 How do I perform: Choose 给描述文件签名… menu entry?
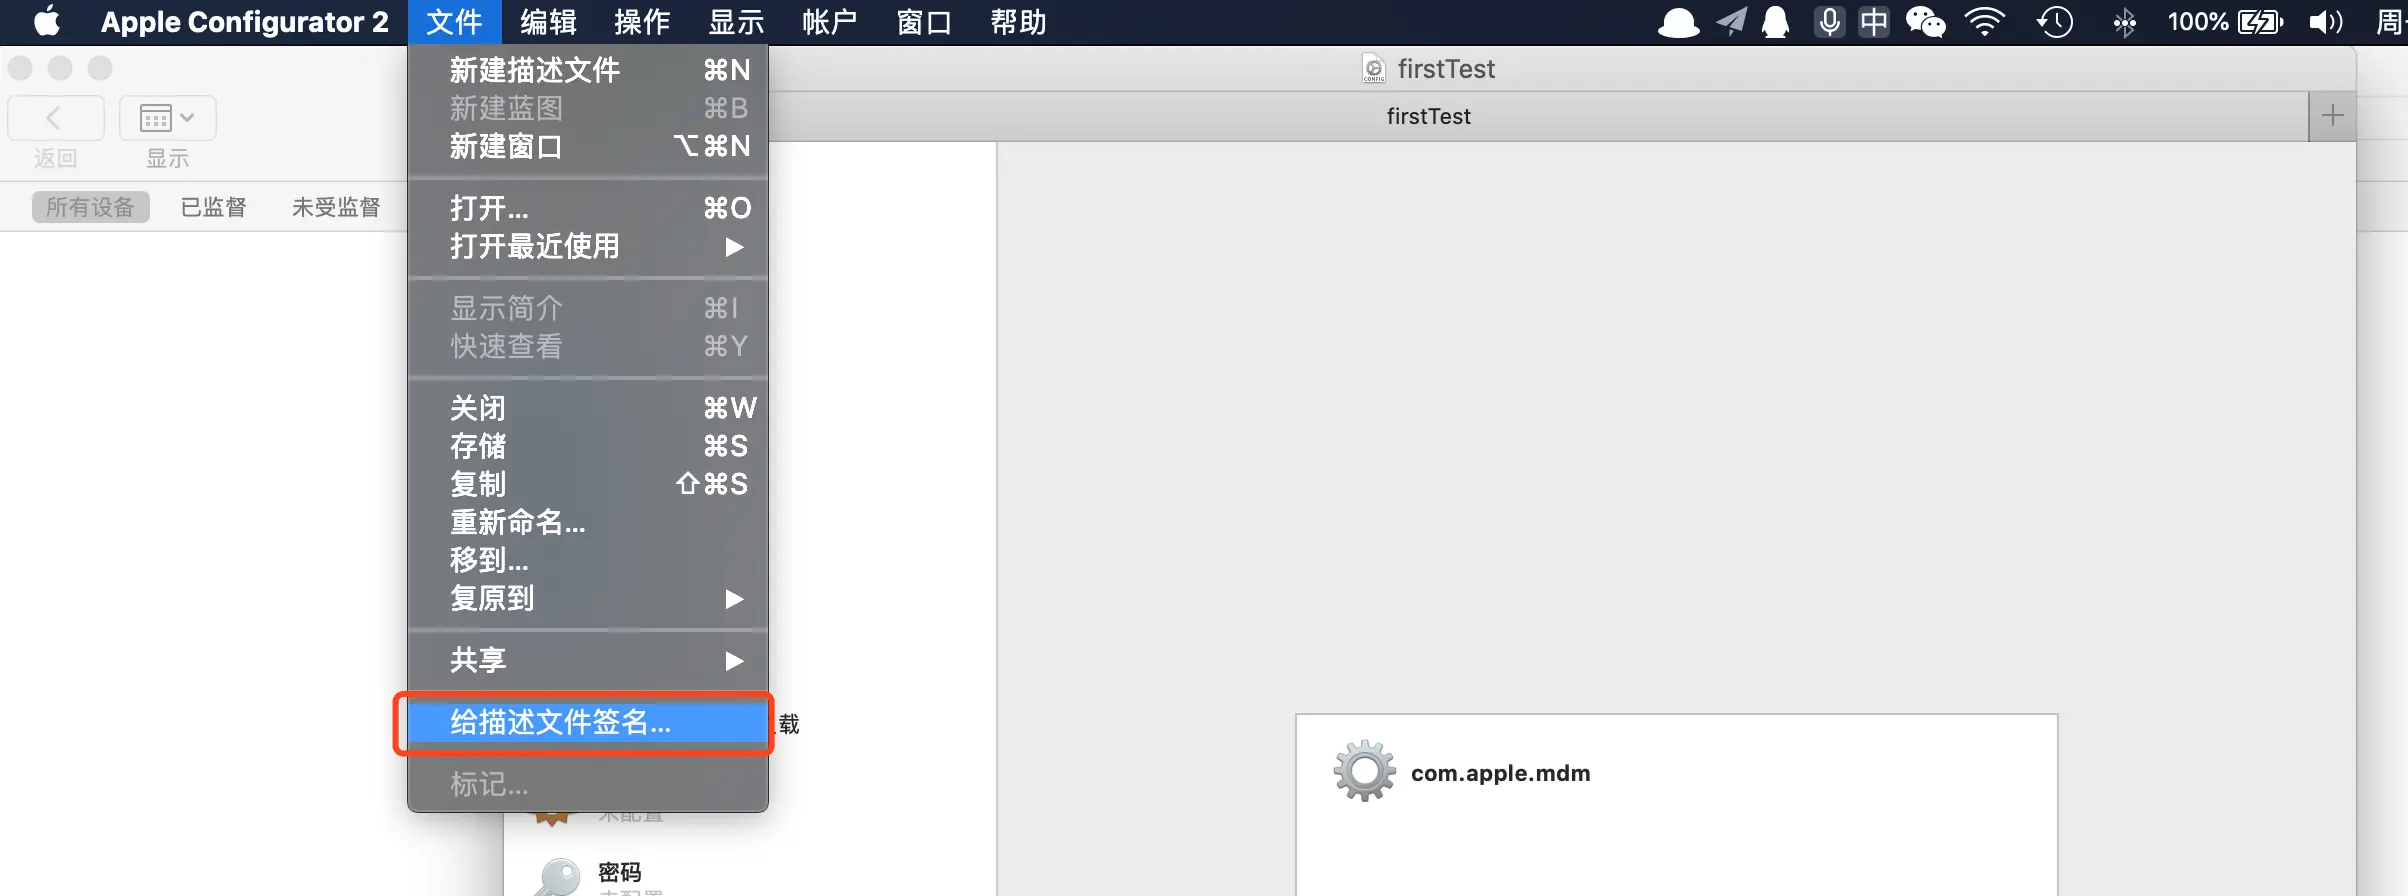click(x=588, y=722)
